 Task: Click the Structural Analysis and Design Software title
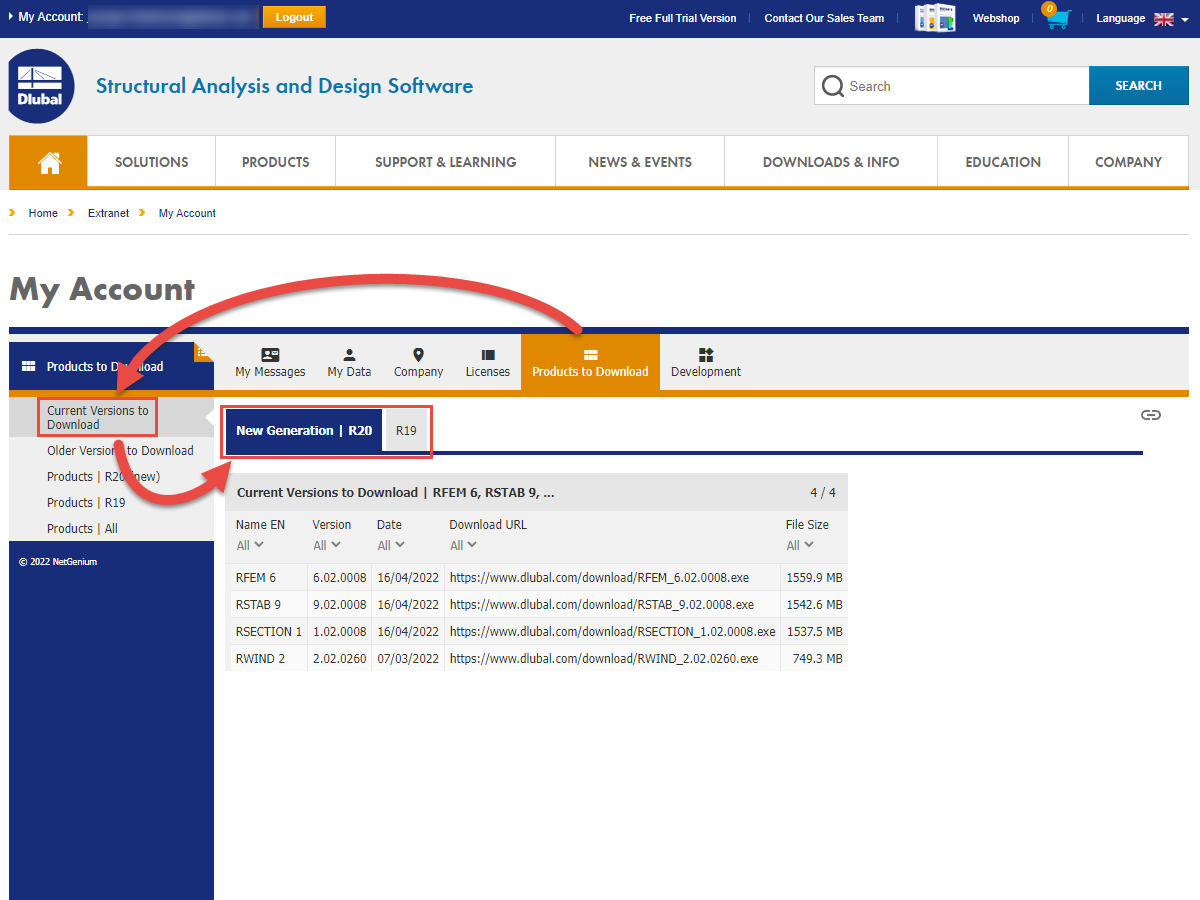pyautogui.click(x=284, y=86)
